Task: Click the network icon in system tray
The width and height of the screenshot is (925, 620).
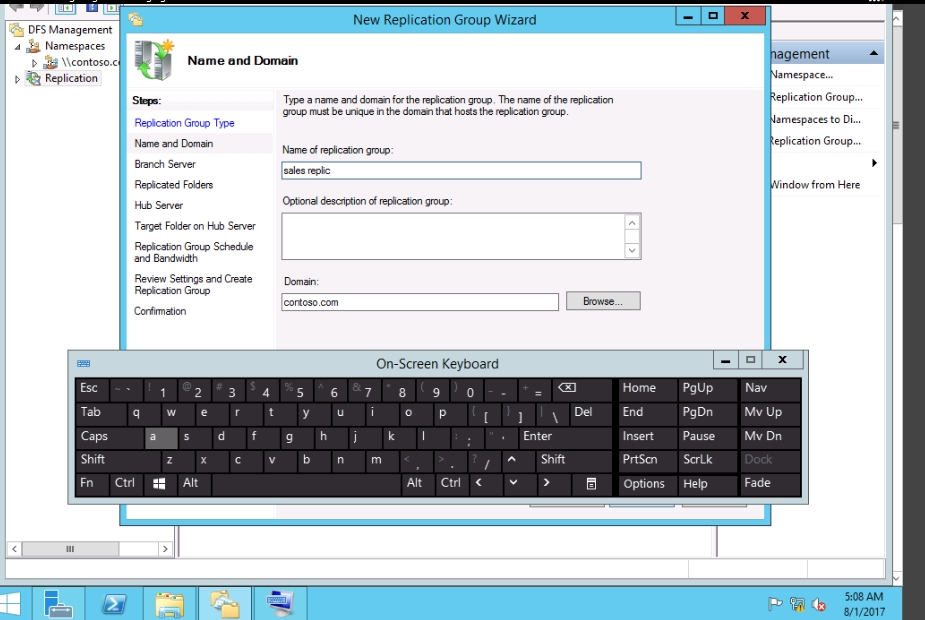Action: (798, 604)
